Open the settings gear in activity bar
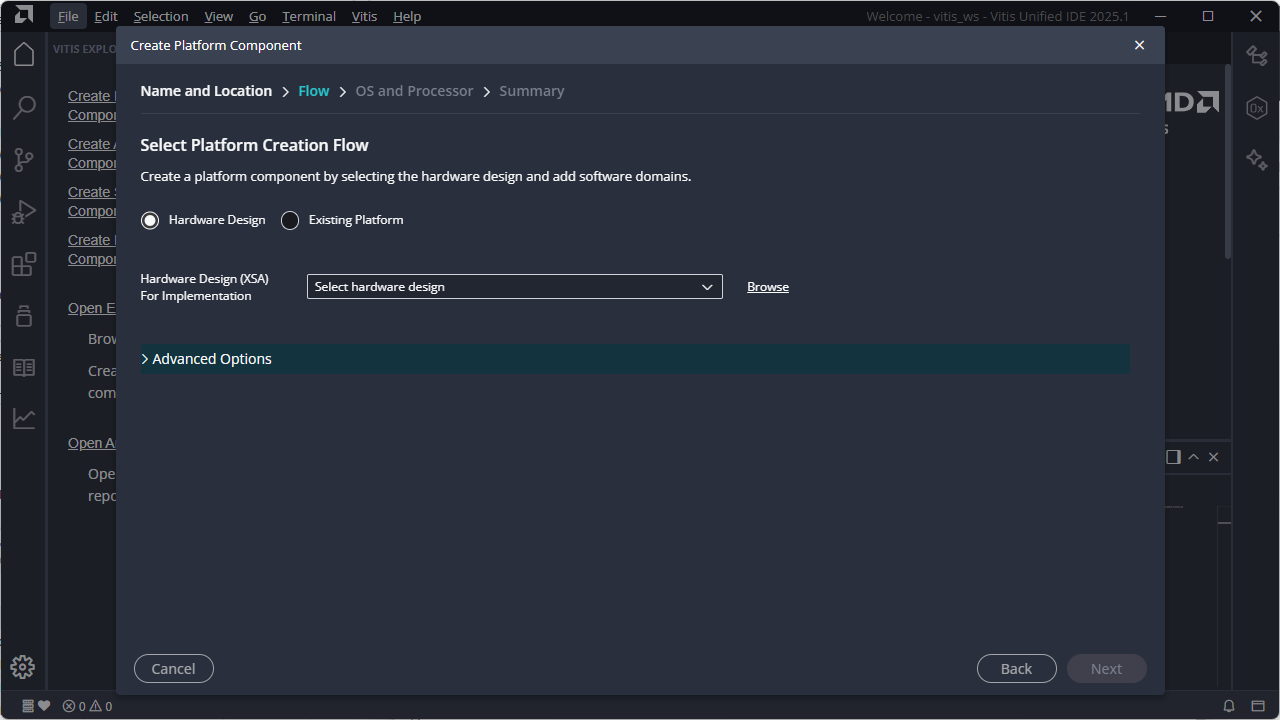Screen dimensions: 1280x720 click(x=23, y=667)
